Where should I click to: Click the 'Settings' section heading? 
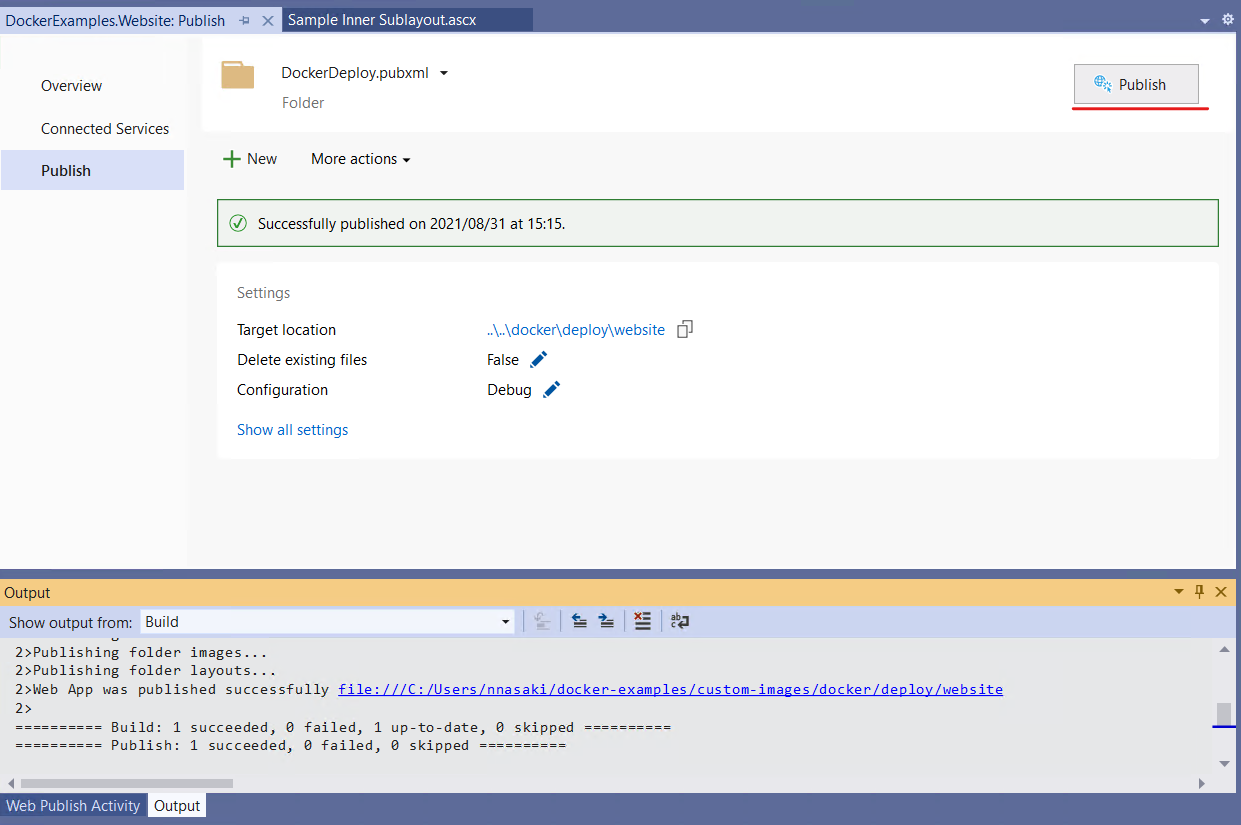tap(264, 293)
